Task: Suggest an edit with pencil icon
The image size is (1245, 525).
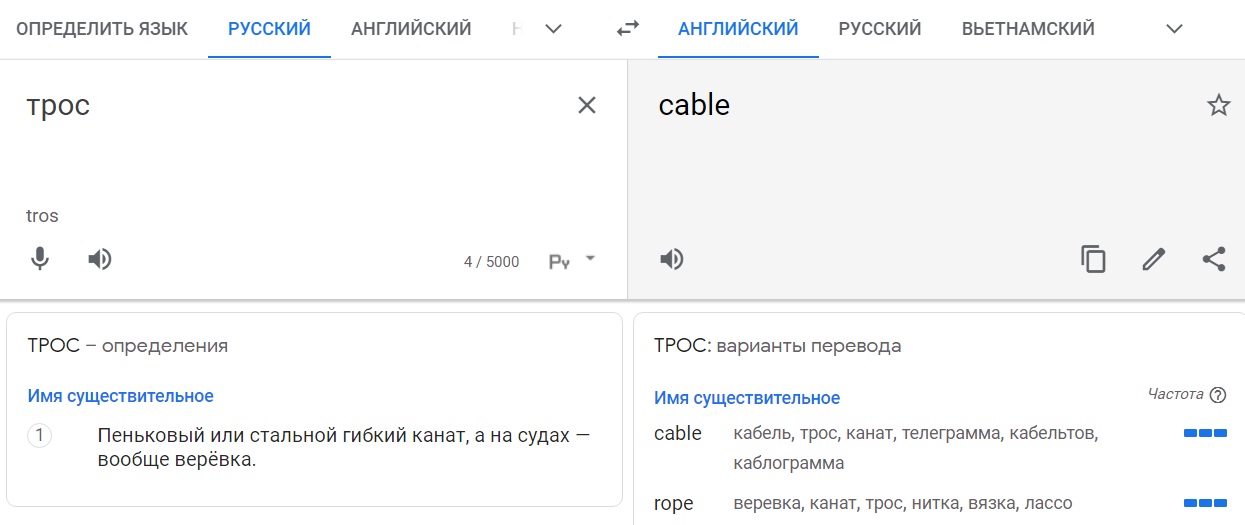Action: point(1154,260)
